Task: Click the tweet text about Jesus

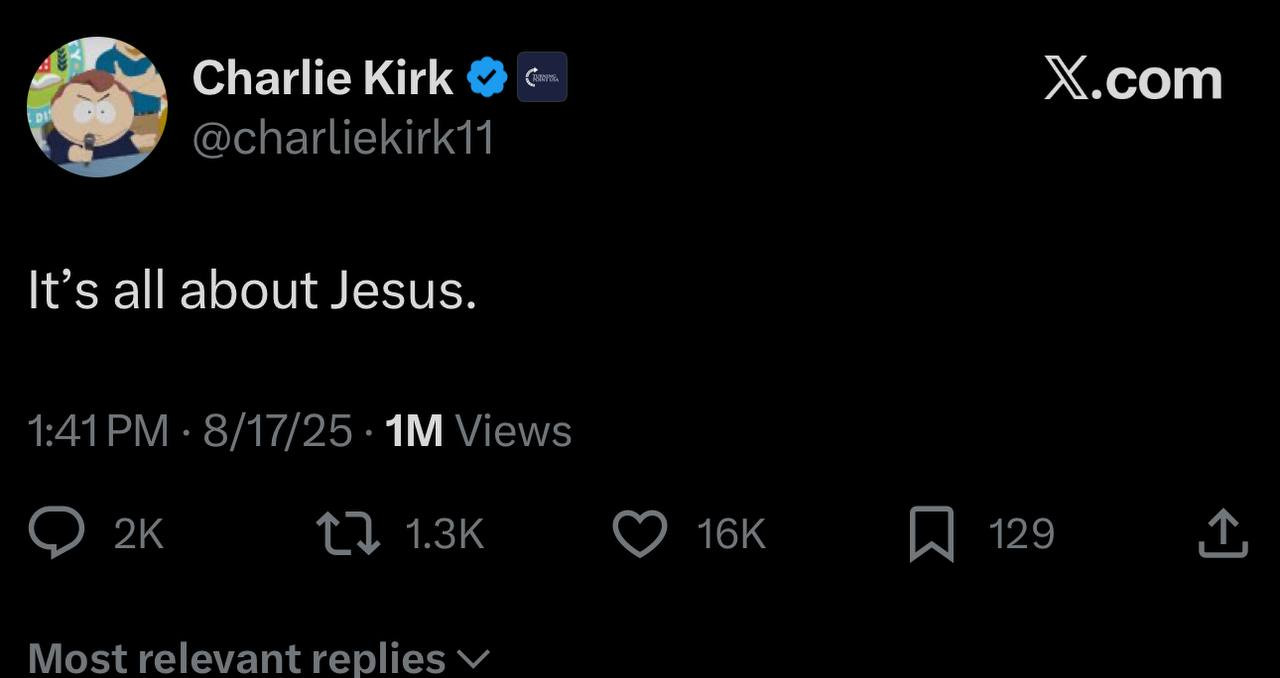Action: point(251,291)
